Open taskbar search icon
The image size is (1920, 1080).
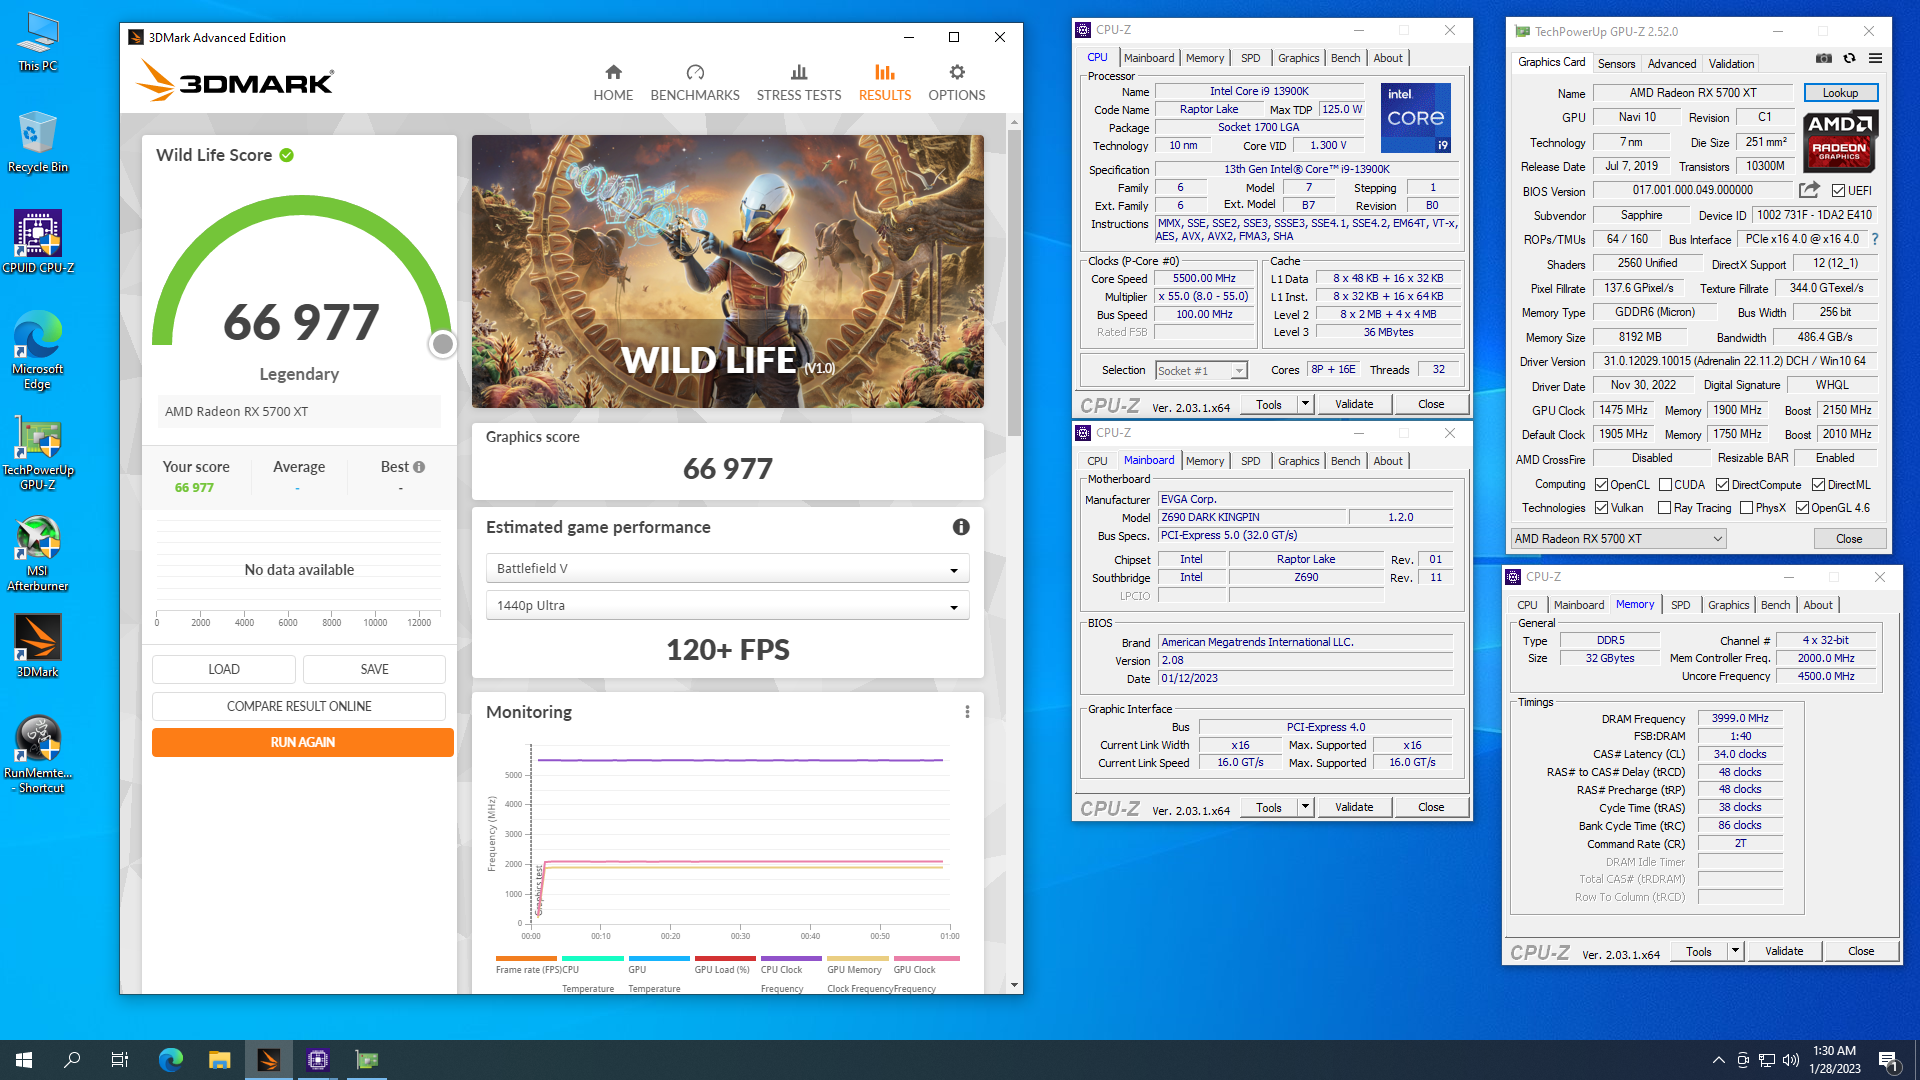point(72,1060)
